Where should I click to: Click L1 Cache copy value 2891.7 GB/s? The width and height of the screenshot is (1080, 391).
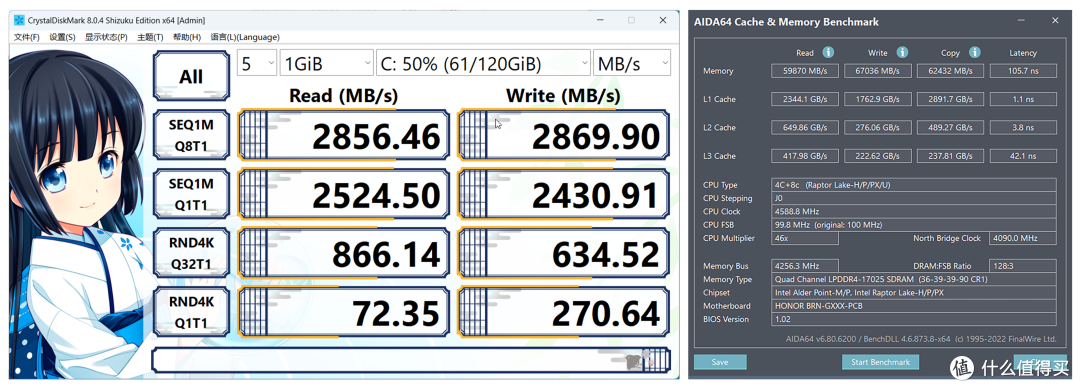(x=951, y=99)
